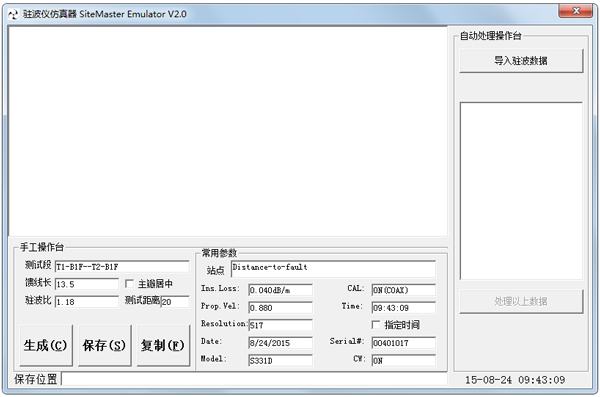Click the Prop. Vel field

point(280,308)
